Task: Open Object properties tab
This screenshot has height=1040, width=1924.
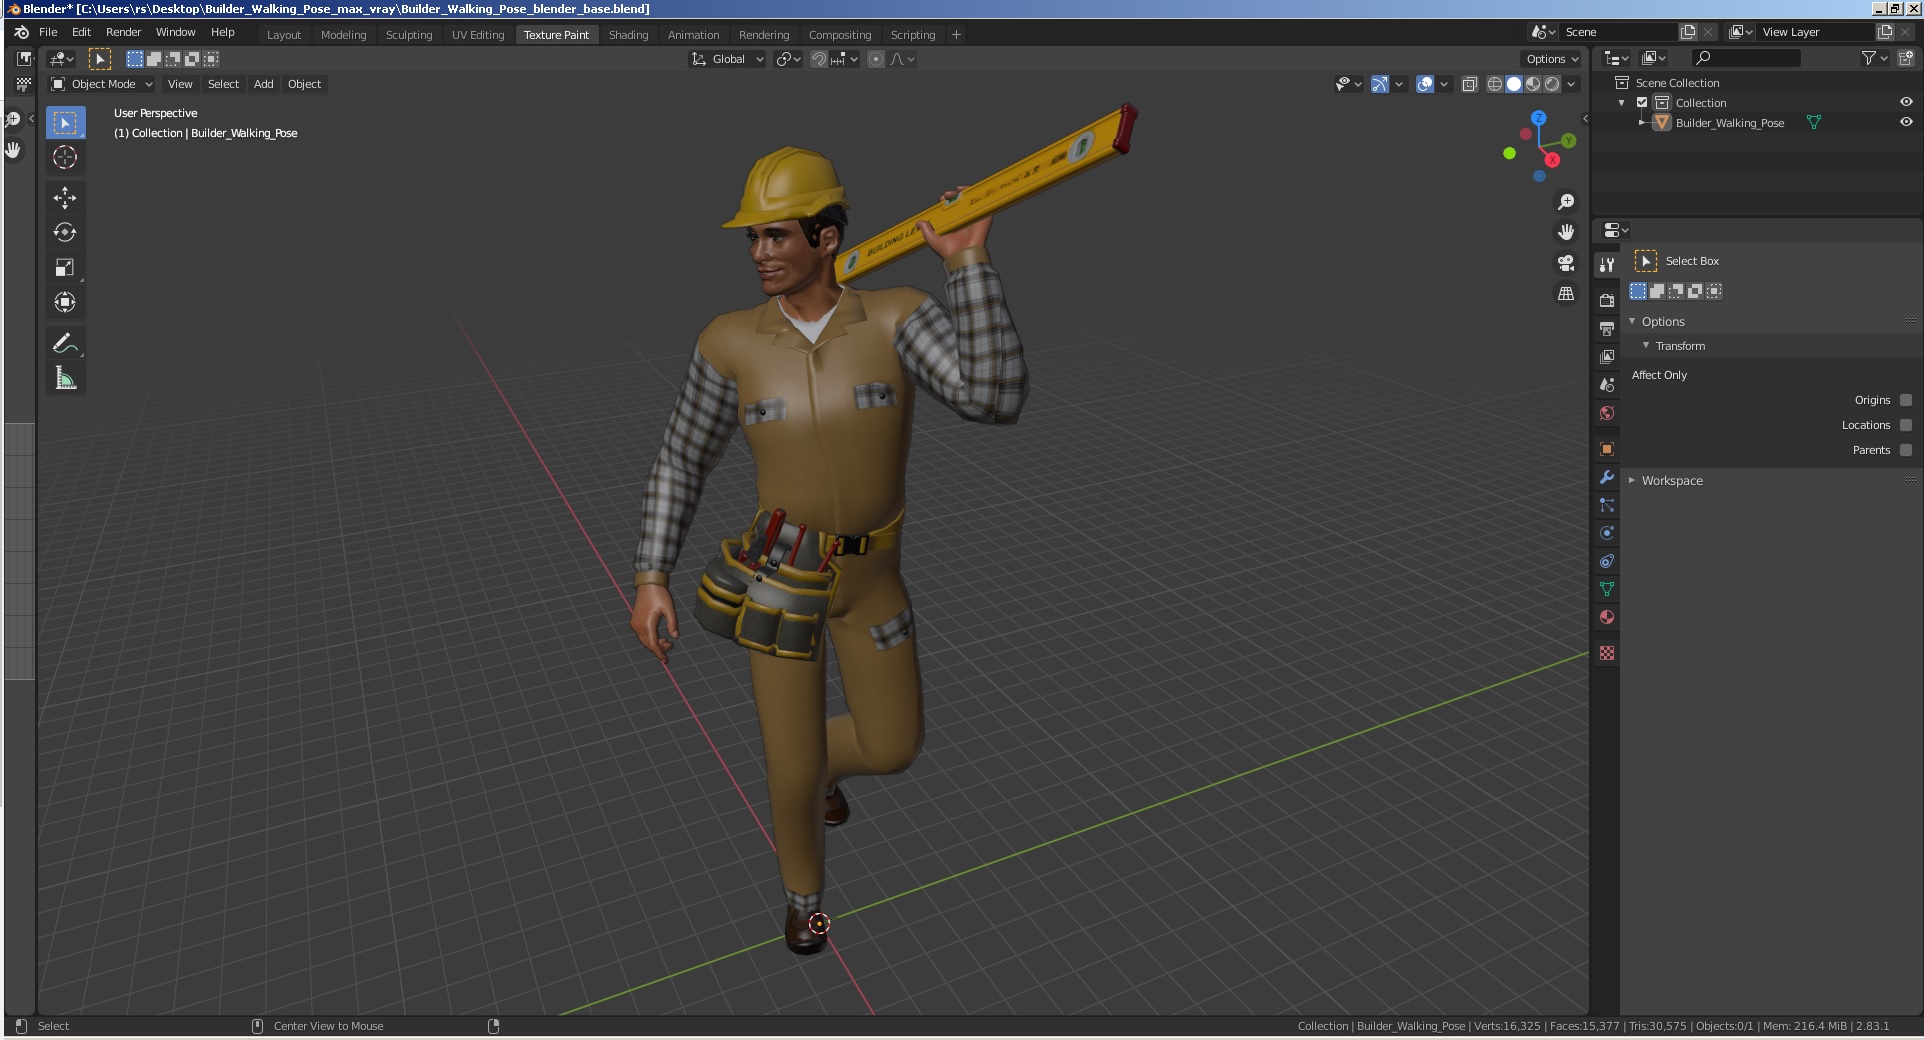Action: (1607, 448)
